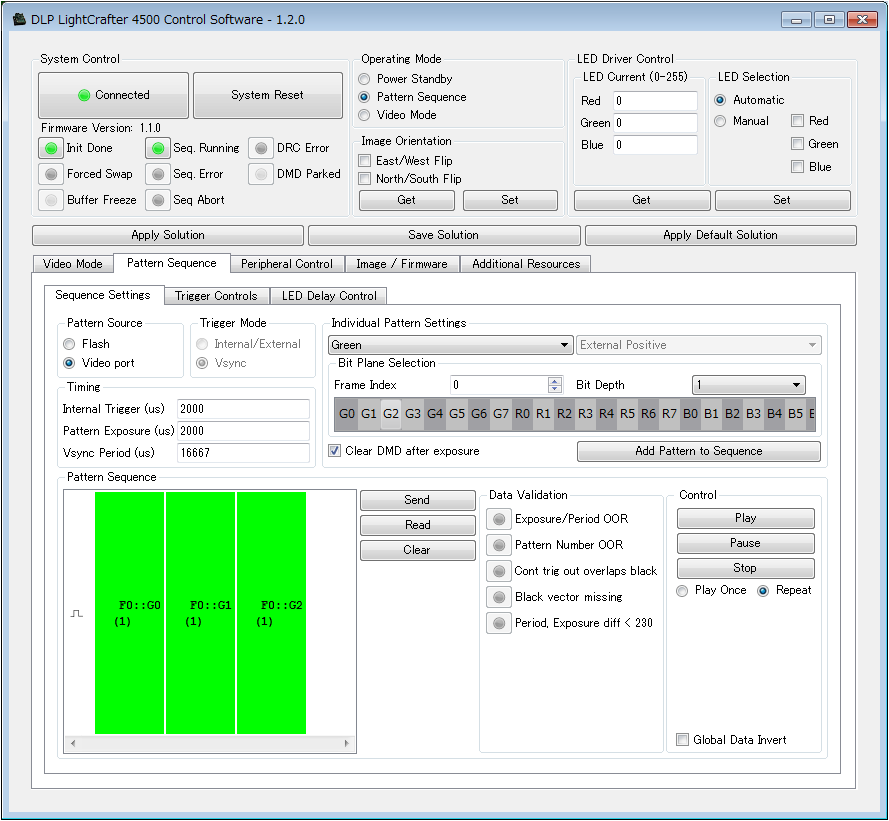Click the Period, Exposure diff < 230 indicator

pyautogui.click(x=499, y=624)
